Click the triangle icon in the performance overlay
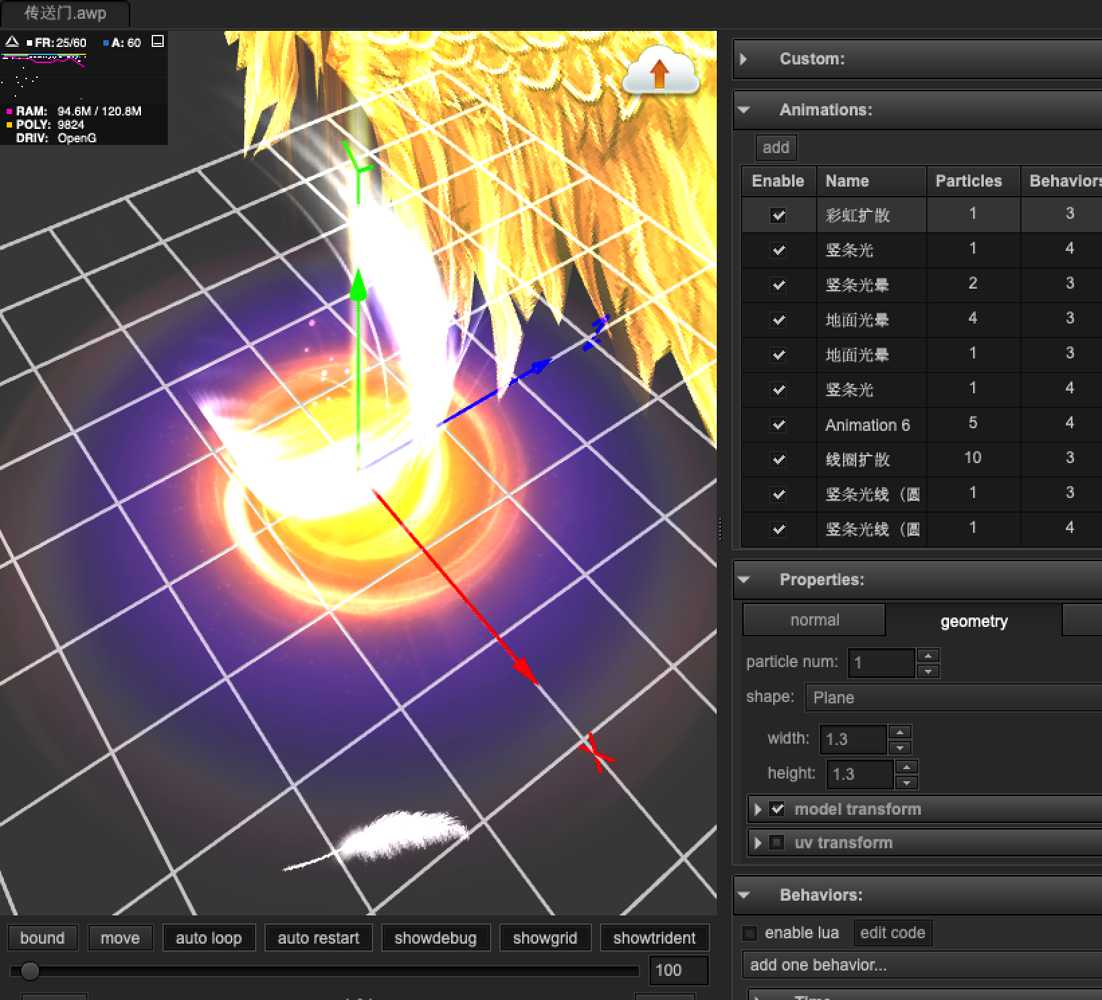The height and width of the screenshot is (1000, 1102). tap(12, 42)
